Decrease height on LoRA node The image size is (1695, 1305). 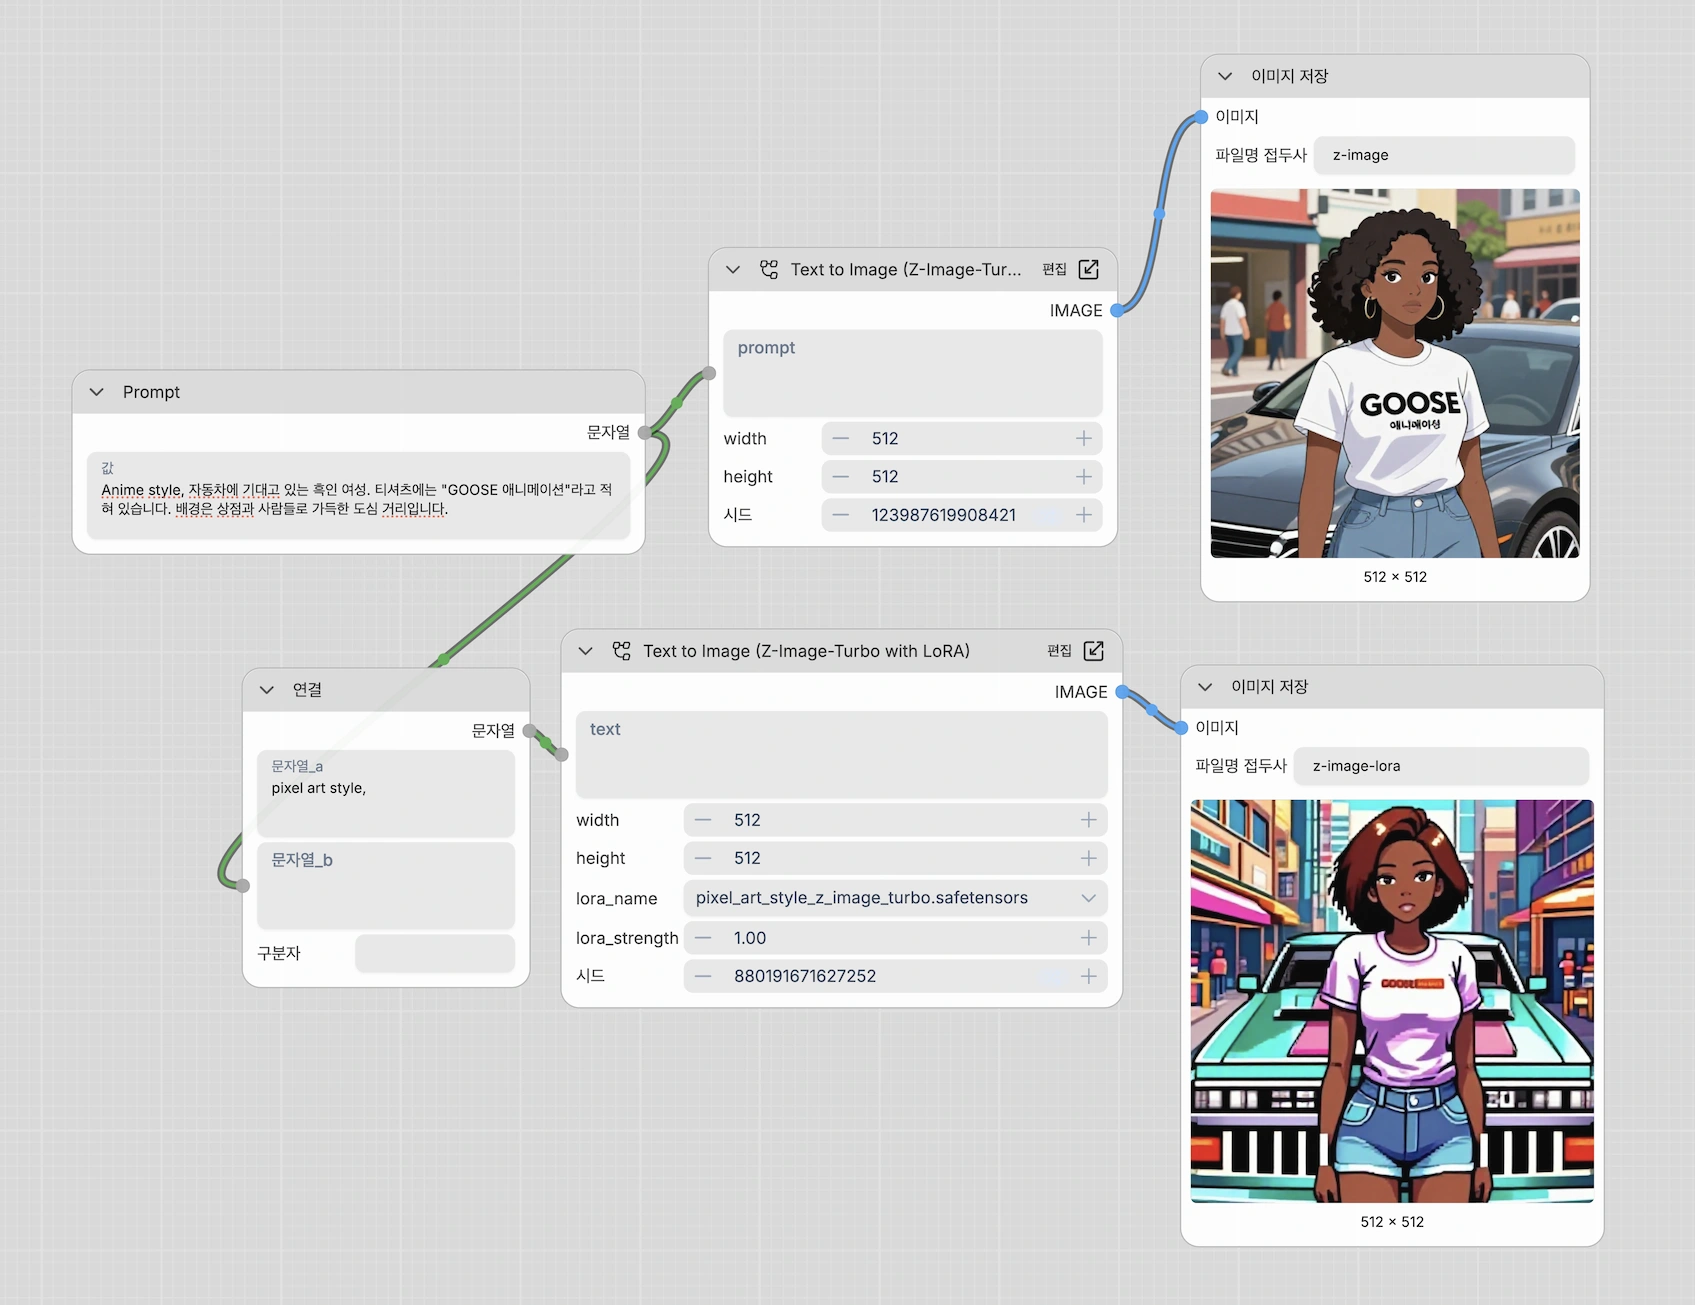(703, 858)
